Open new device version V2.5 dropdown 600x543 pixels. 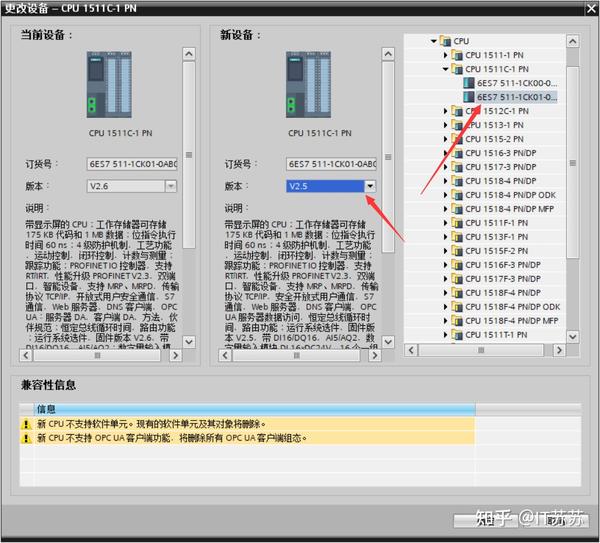pos(370,186)
